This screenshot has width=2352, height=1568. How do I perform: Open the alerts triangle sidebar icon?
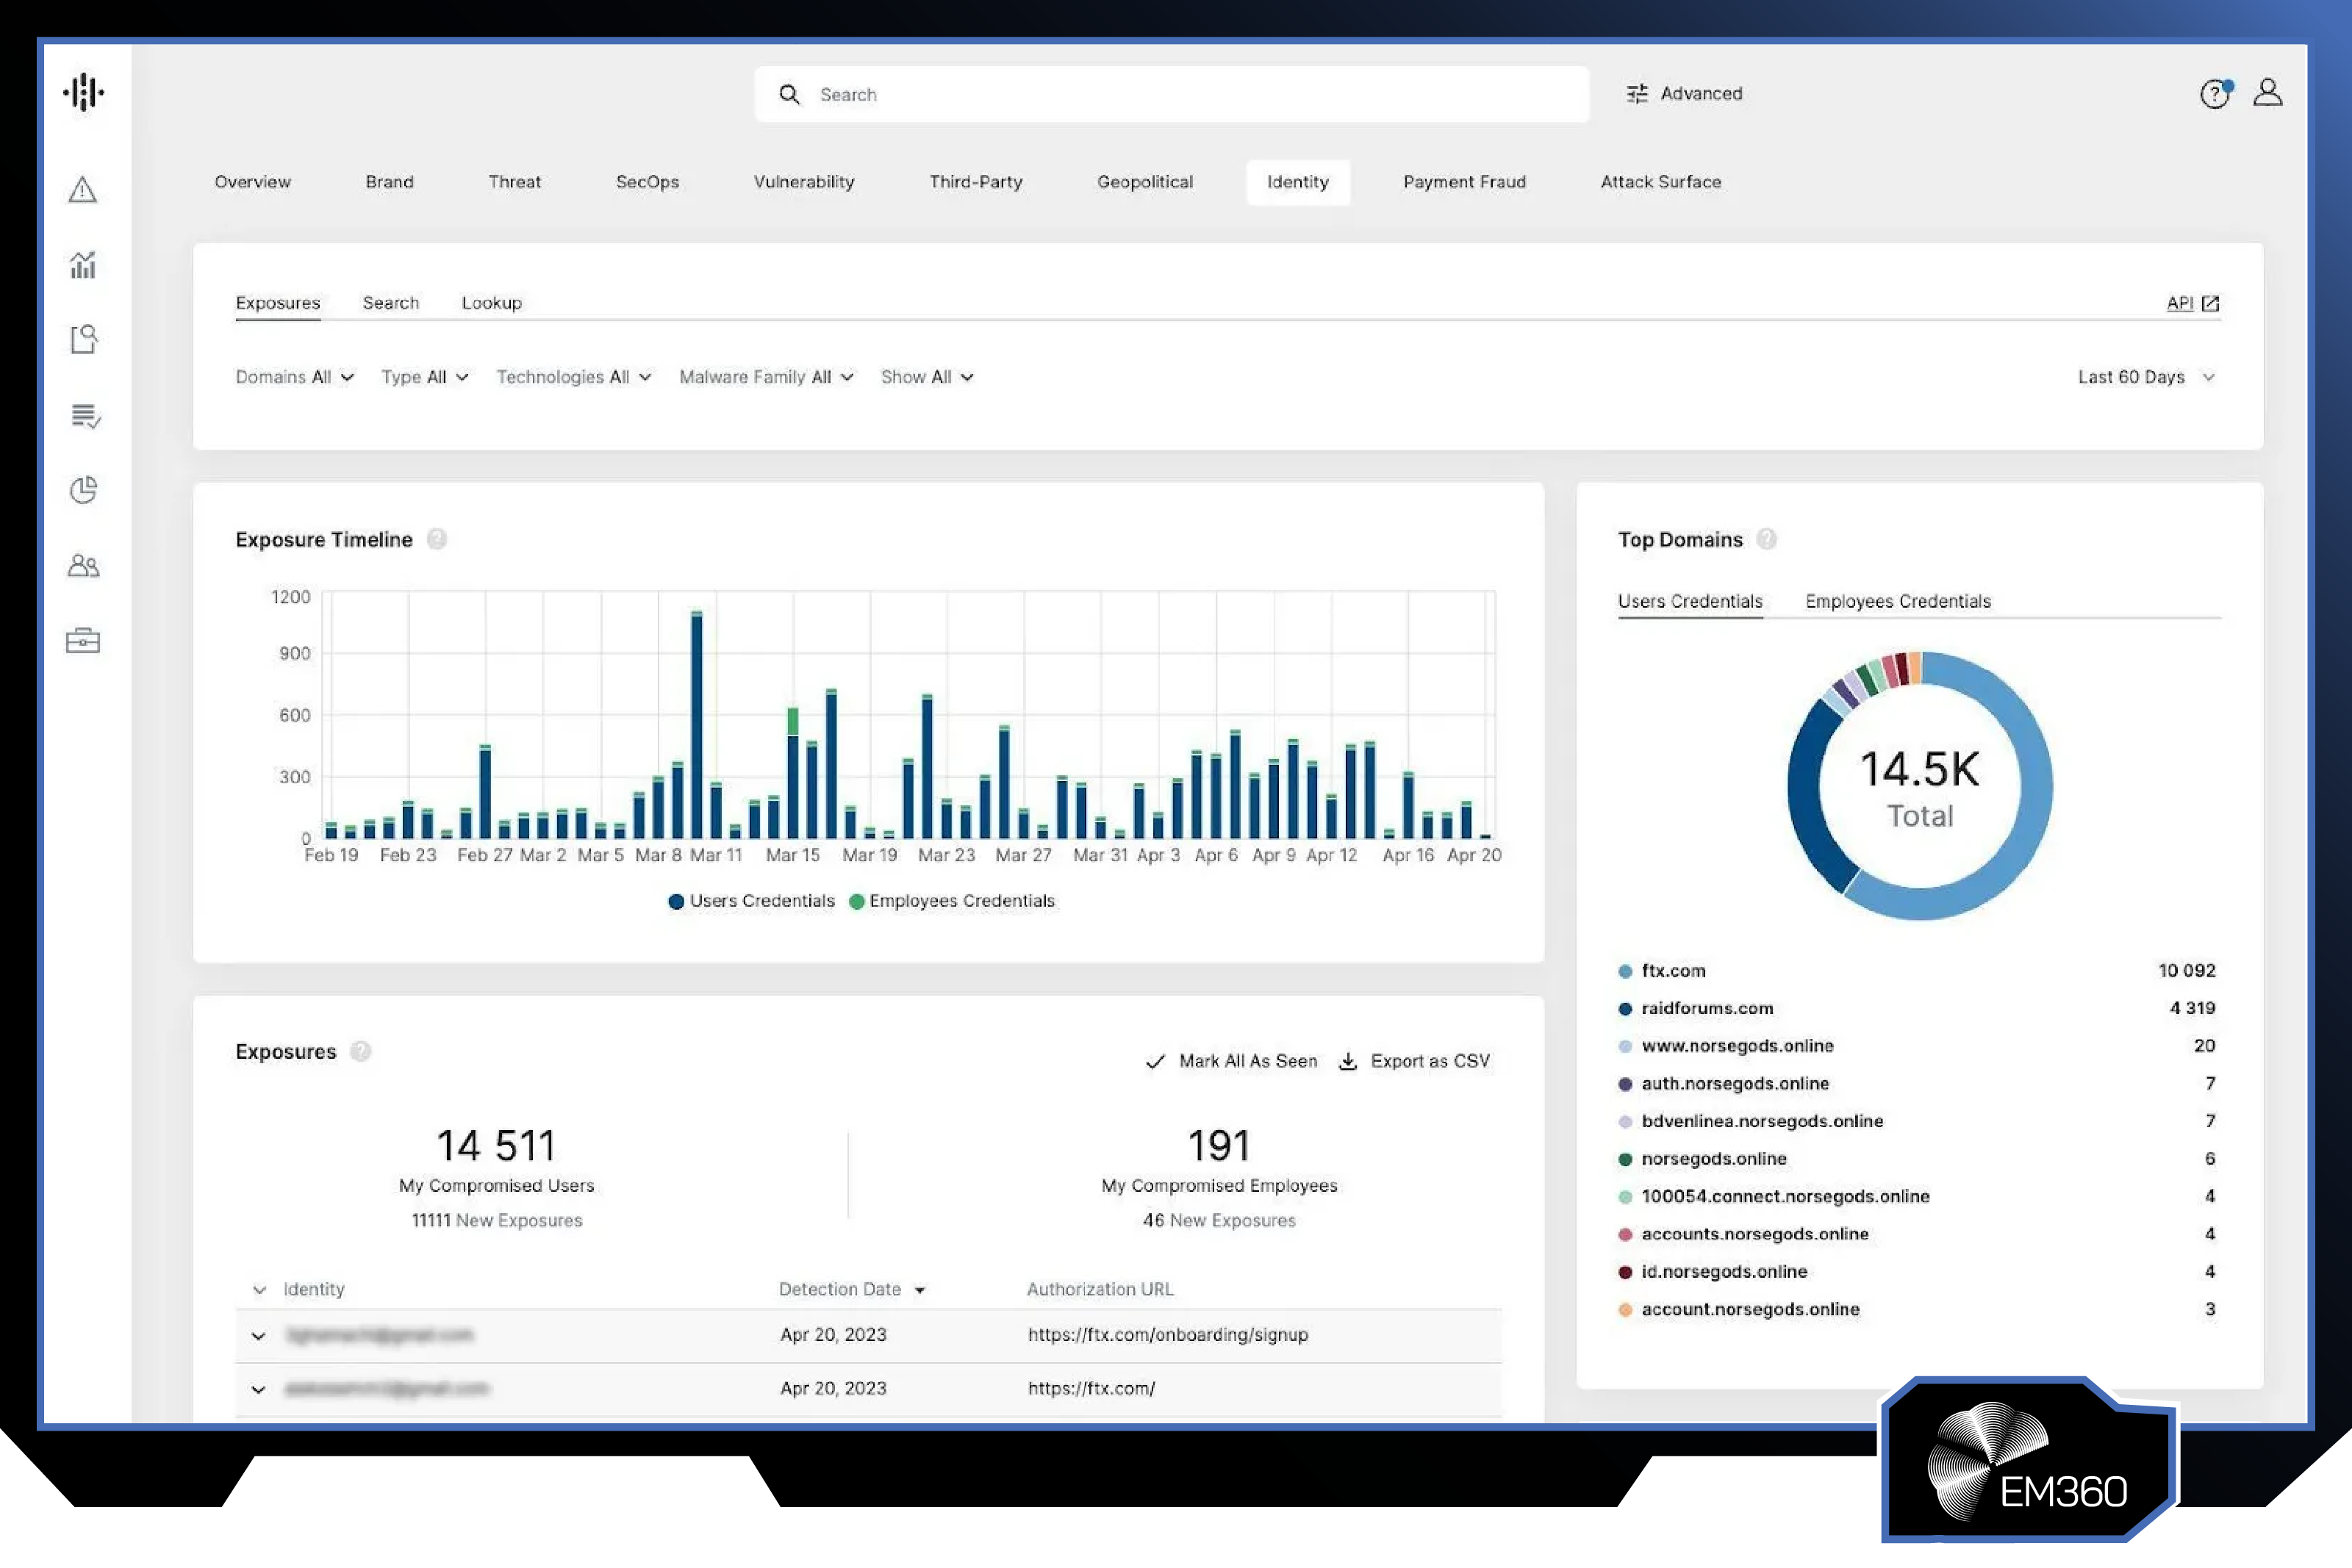(83, 190)
